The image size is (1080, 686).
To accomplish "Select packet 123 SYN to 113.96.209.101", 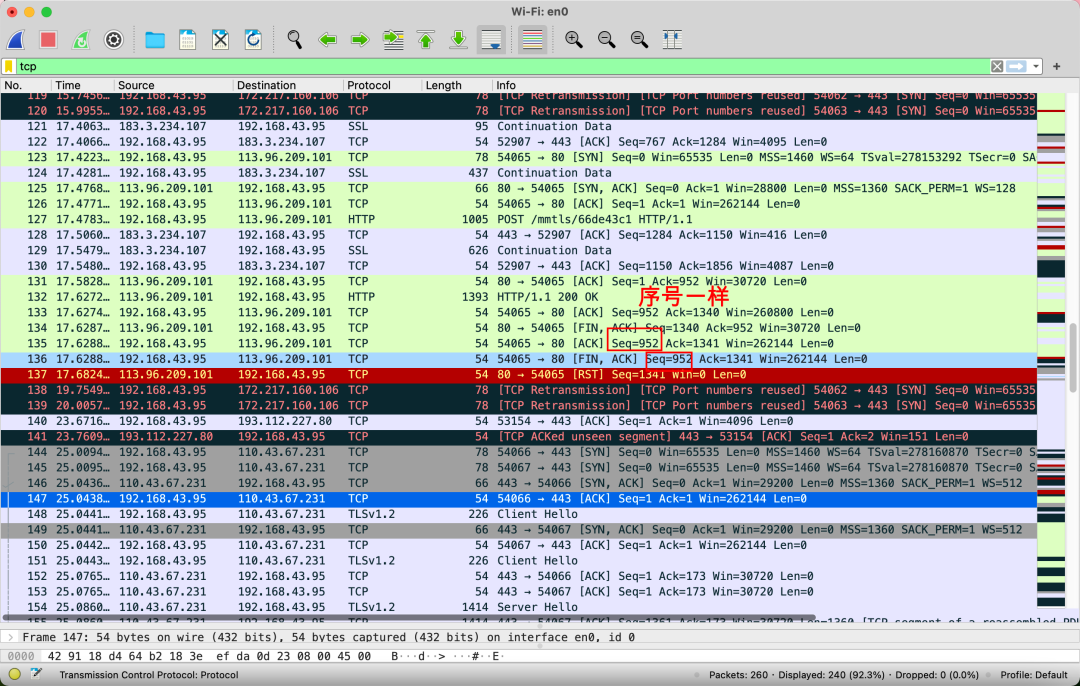I will tap(519, 157).
